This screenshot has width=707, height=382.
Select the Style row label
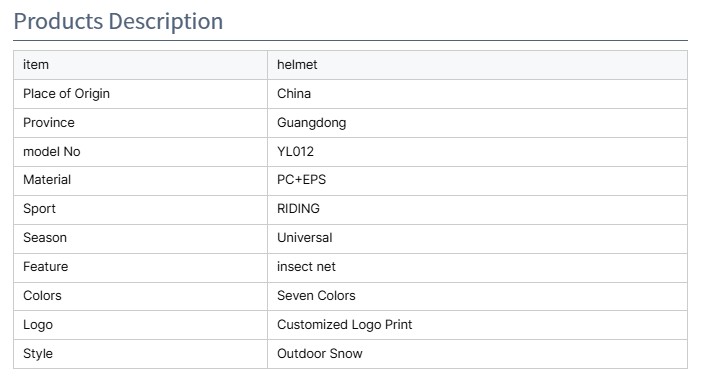click(38, 354)
